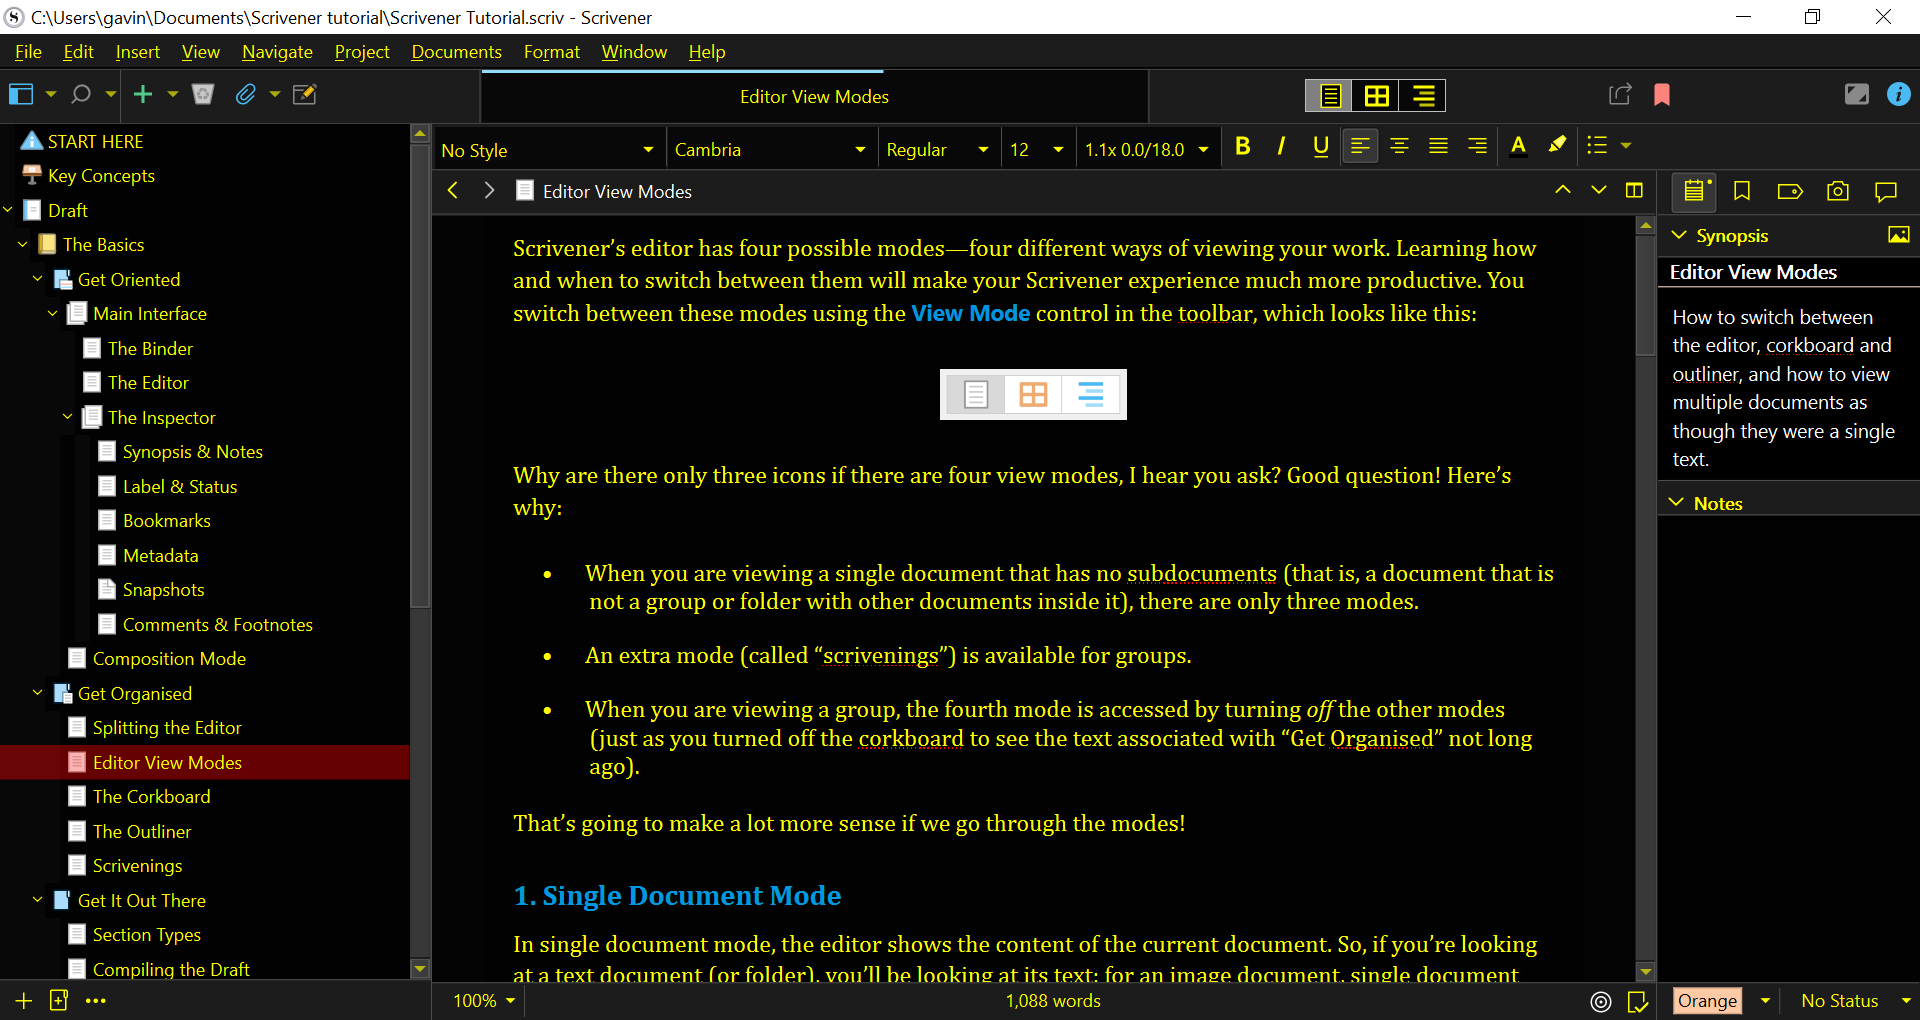The height and width of the screenshot is (1020, 1920).
Task: Open the Window menu
Action: click(x=634, y=52)
